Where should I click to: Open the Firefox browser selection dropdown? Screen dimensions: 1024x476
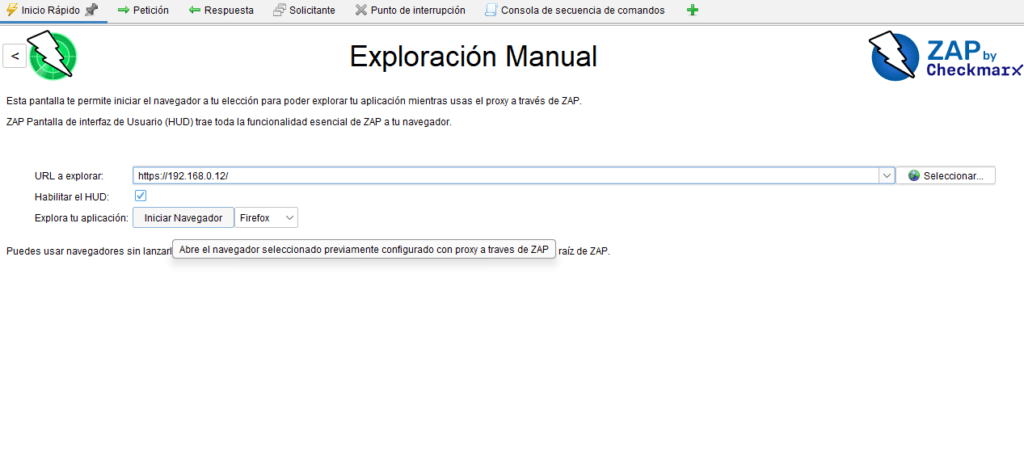267,218
